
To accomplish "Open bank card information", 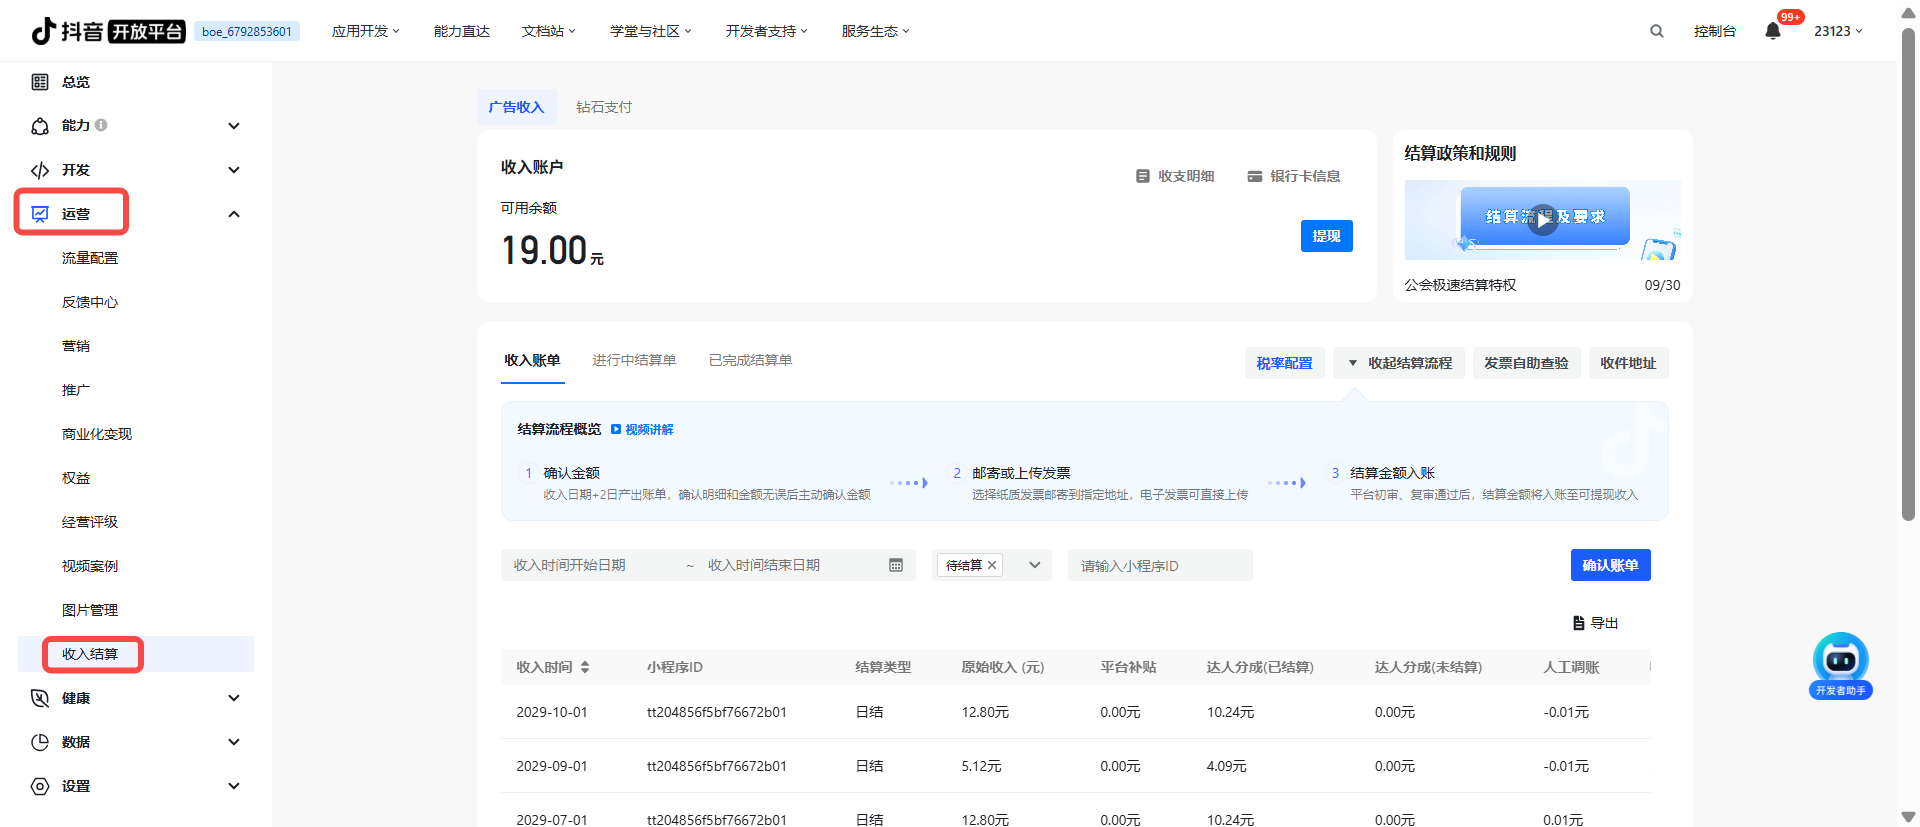I will pyautogui.click(x=1293, y=176).
